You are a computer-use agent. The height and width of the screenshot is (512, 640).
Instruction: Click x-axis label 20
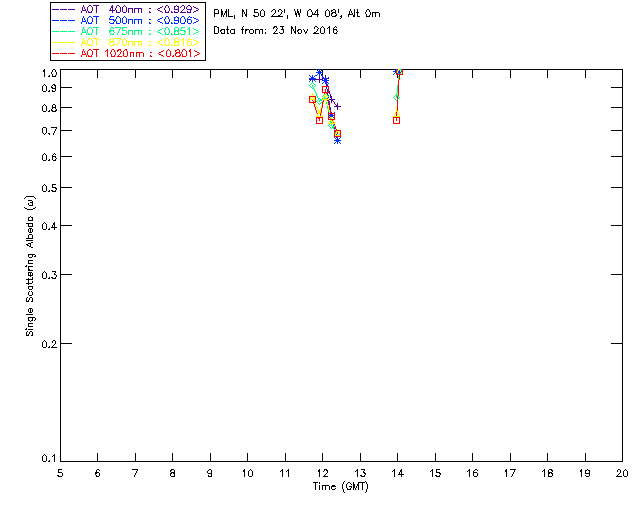[x=622, y=474]
